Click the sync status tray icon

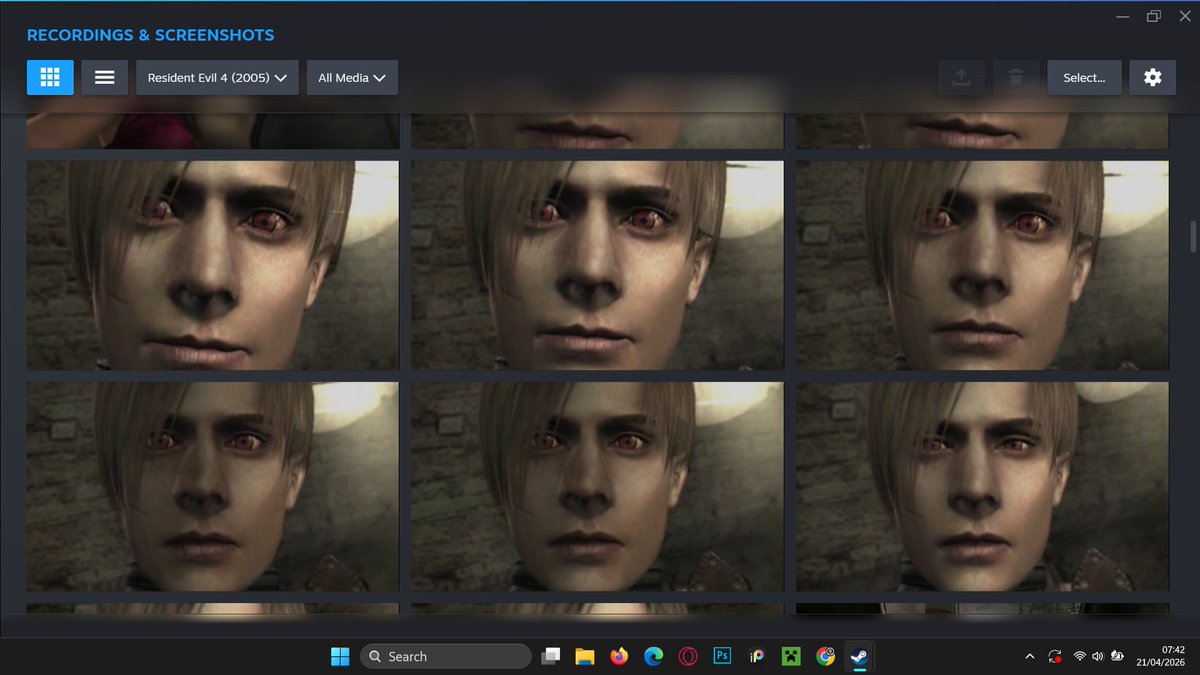1054,656
